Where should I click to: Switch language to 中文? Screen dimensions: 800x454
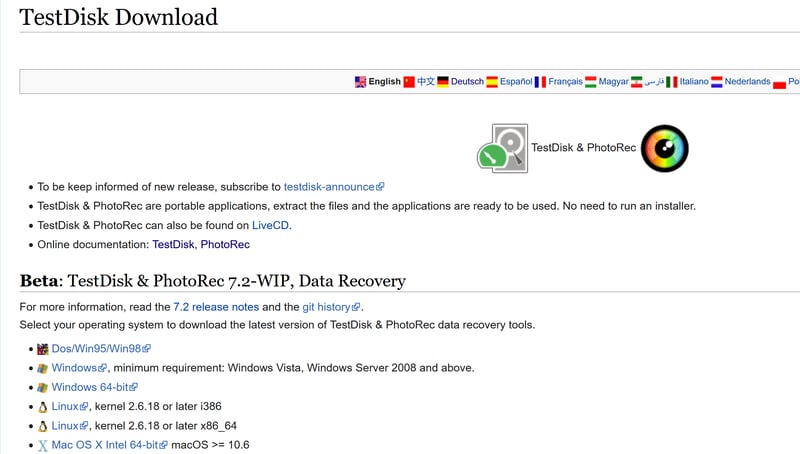(x=426, y=81)
